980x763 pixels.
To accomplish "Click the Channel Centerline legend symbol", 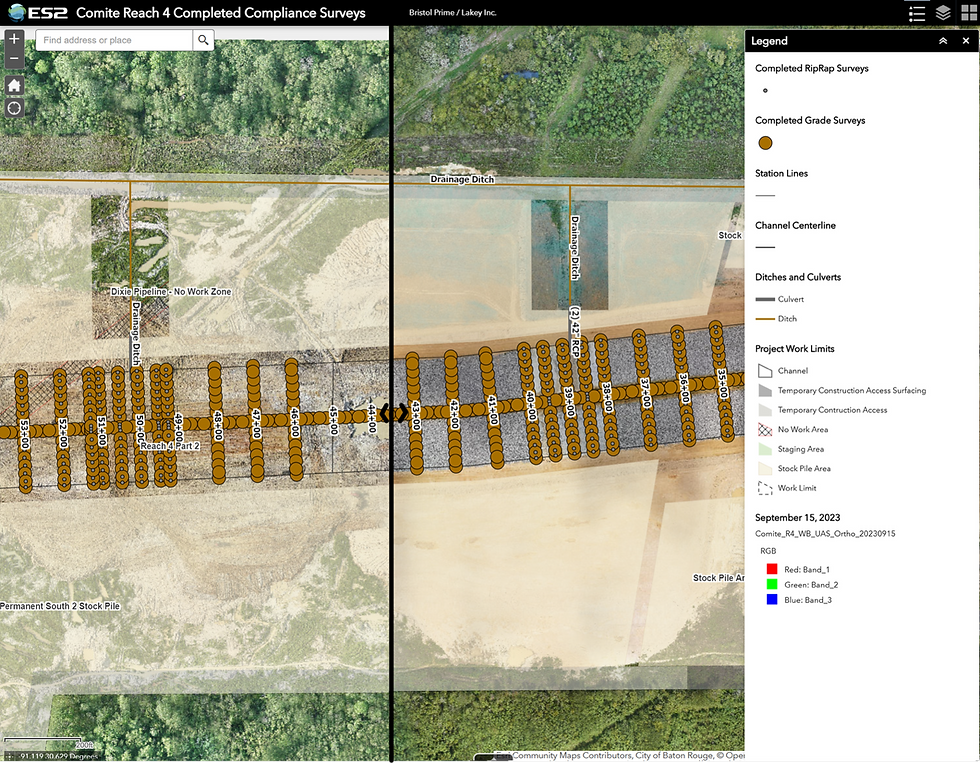I will tap(765, 247).
